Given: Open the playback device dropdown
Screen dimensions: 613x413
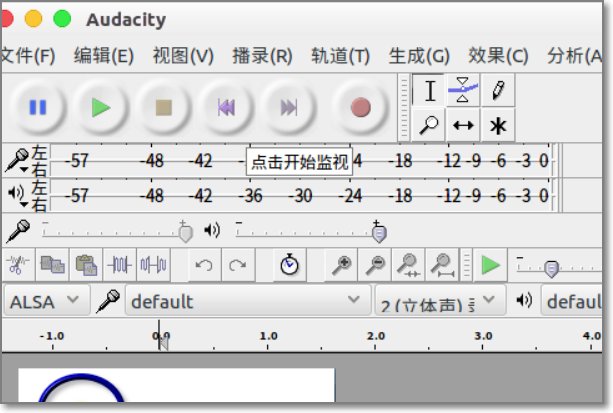Looking at the screenshot, I should click(x=572, y=300).
